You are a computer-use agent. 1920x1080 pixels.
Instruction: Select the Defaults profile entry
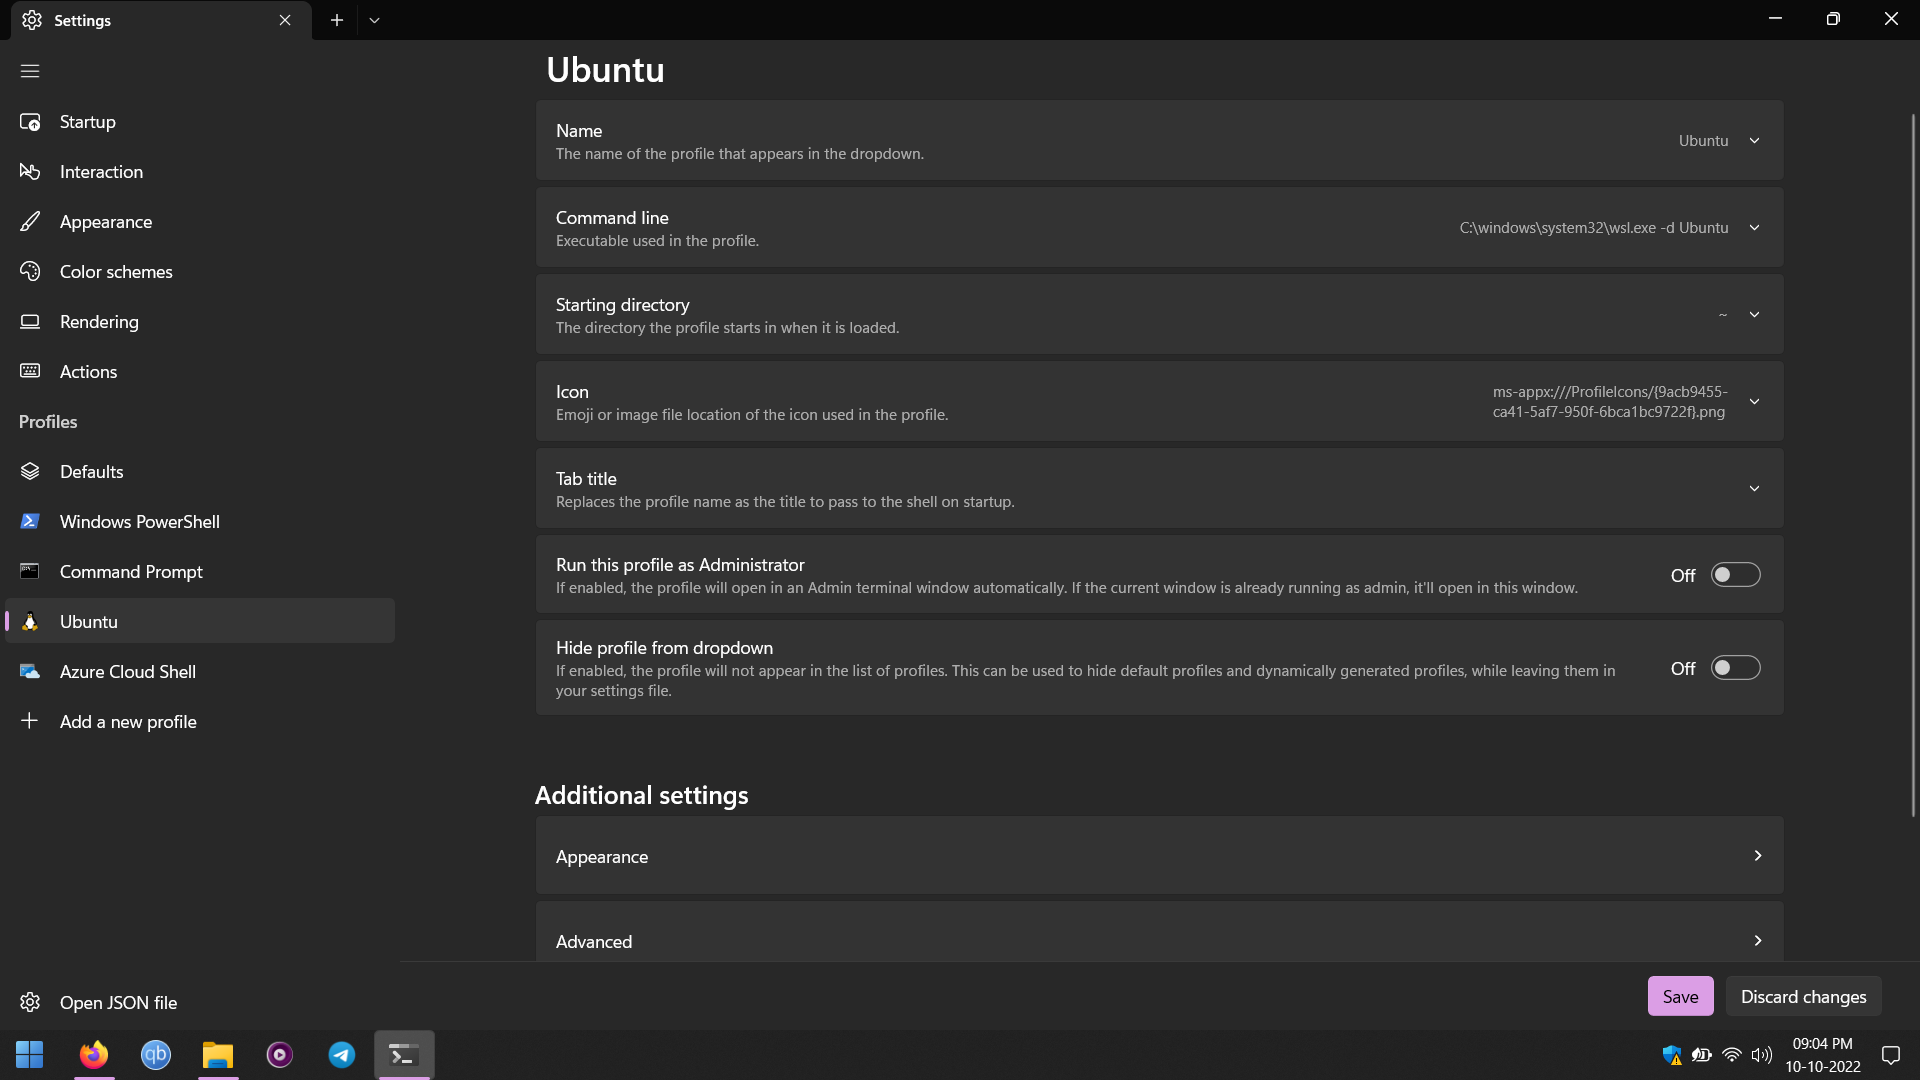point(91,471)
